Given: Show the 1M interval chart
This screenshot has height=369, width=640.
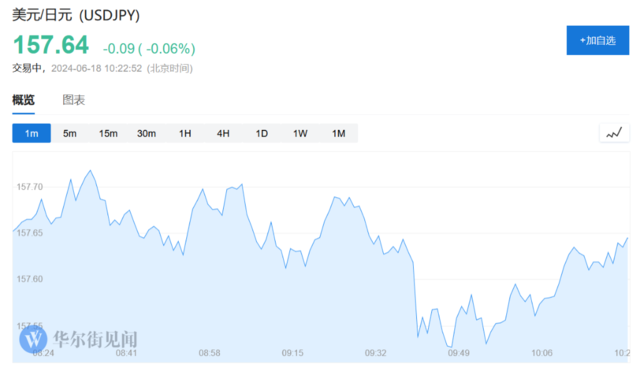Looking at the screenshot, I should (x=338, y=133).
